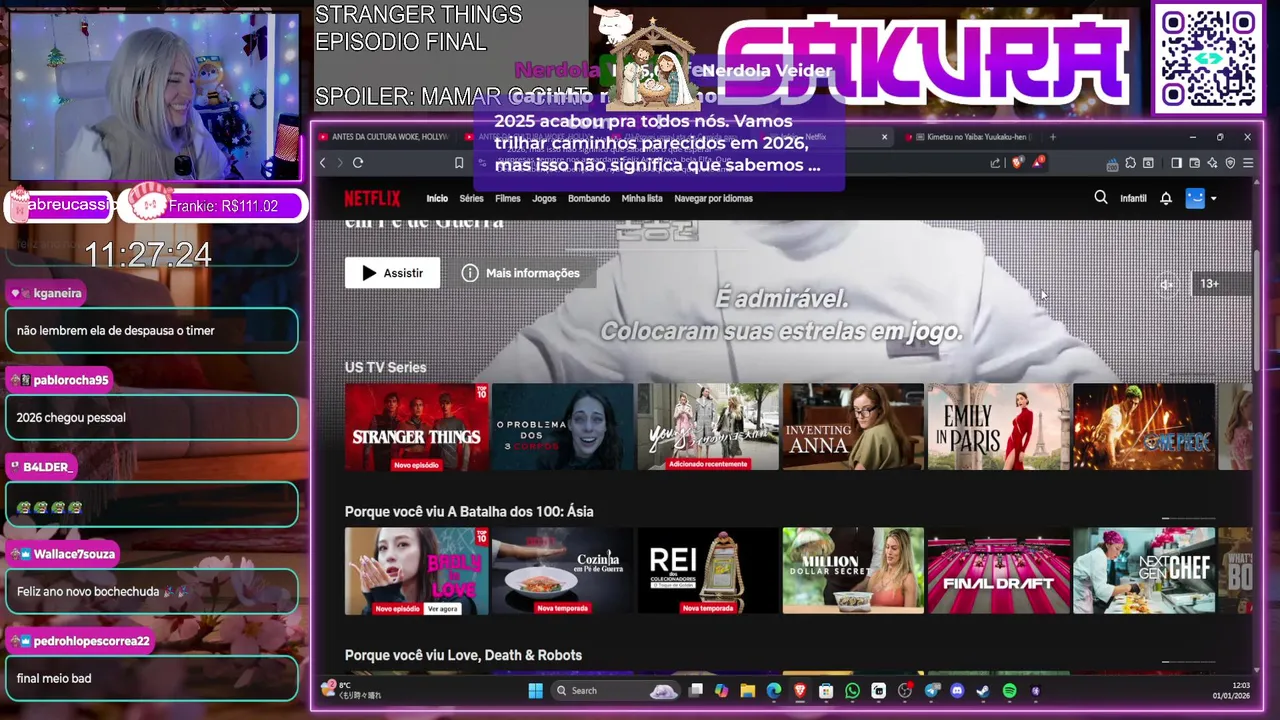Bookmark this page in the browser
The width and height of the screenshot is (1280, 720).
coord(459,163)
